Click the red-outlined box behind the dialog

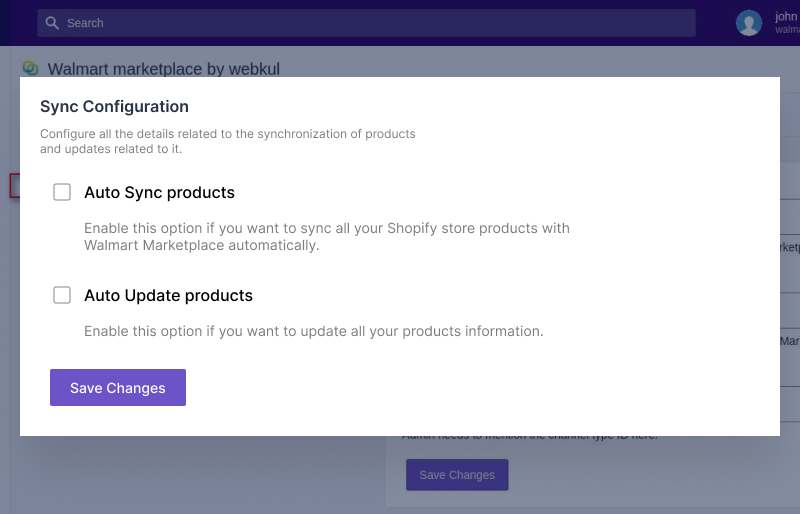tap(14, 186)
